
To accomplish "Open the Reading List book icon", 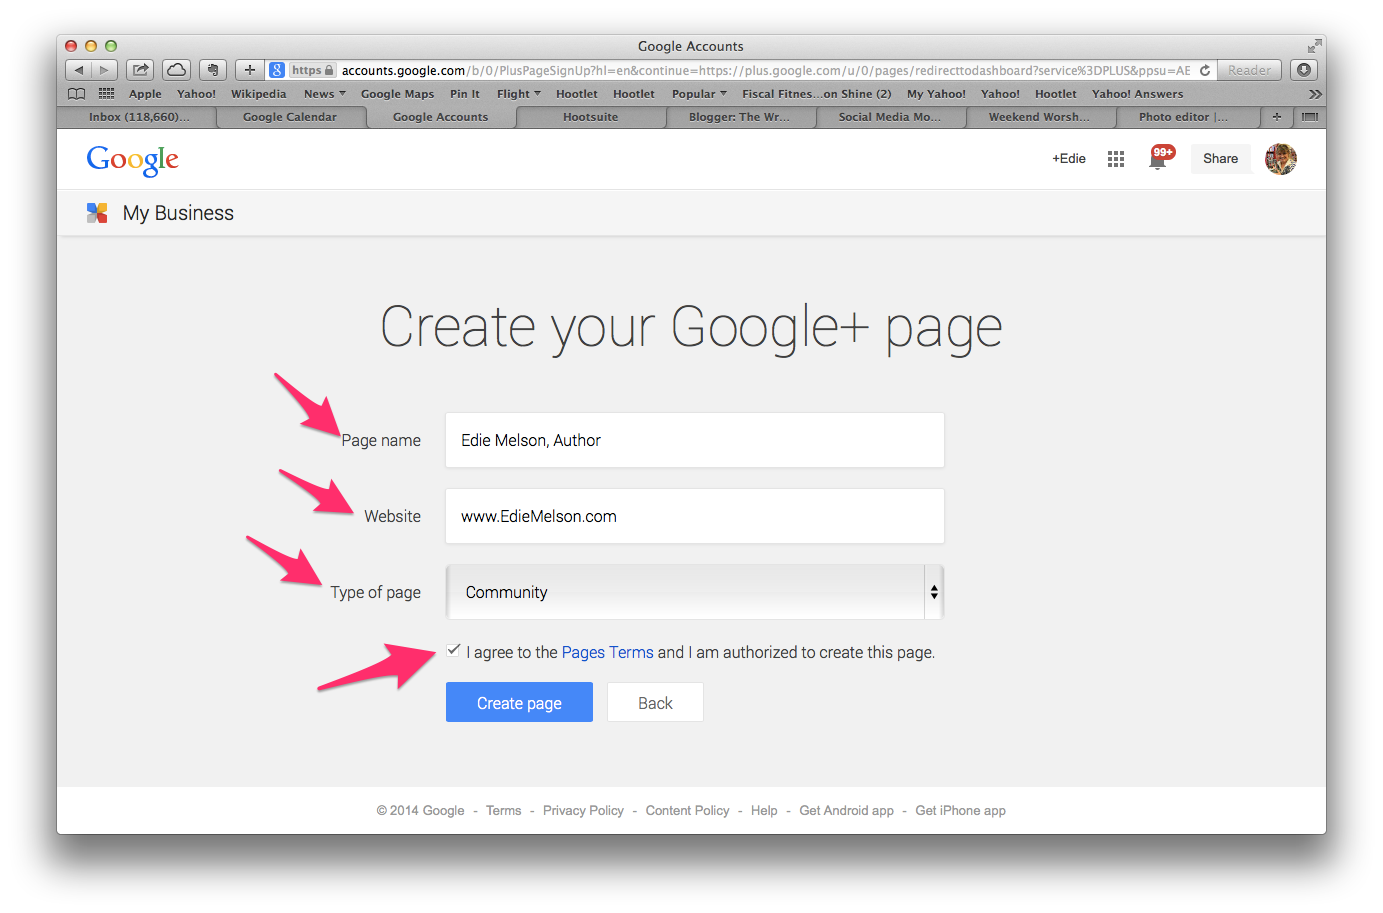I will click(x=76, y=93).
